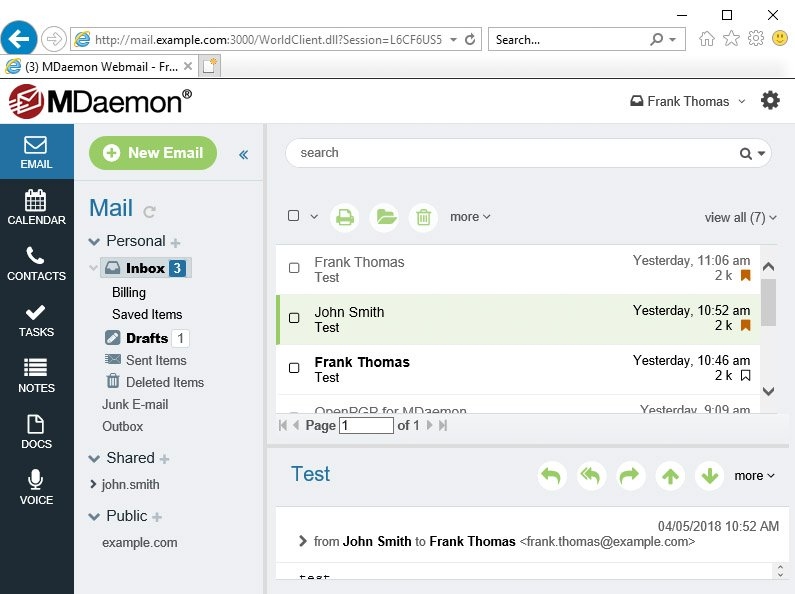Check the select-all messages checkbox
This screenshot has height=594, width=795.
[x=293, y=215]
